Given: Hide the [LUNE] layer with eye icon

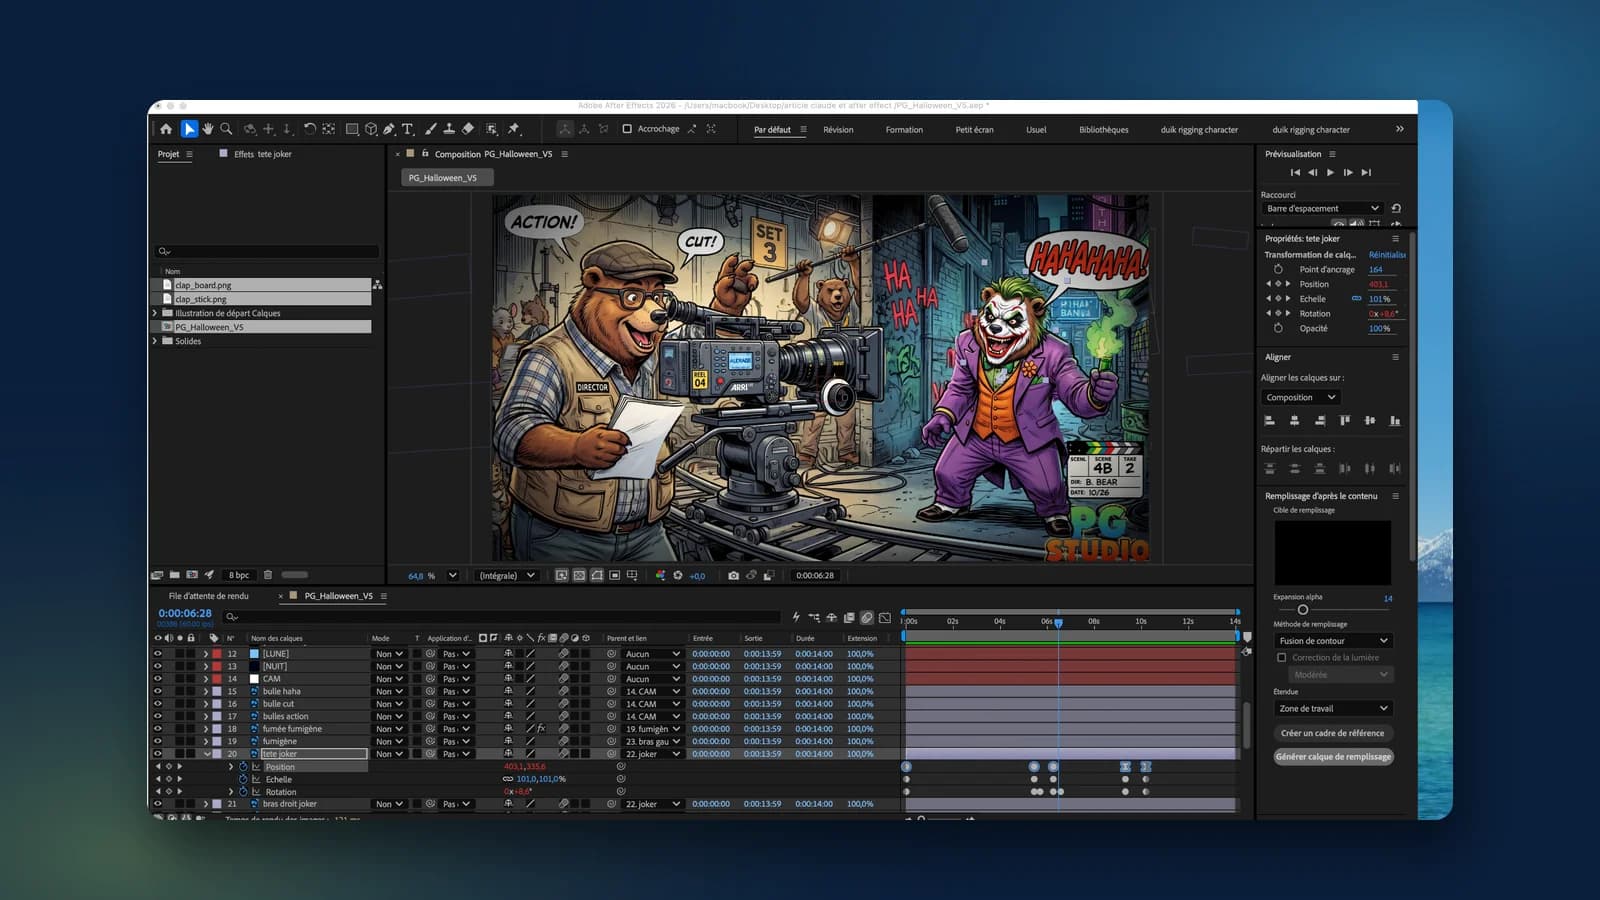Looking at the screenshot, I should (158, 654).
